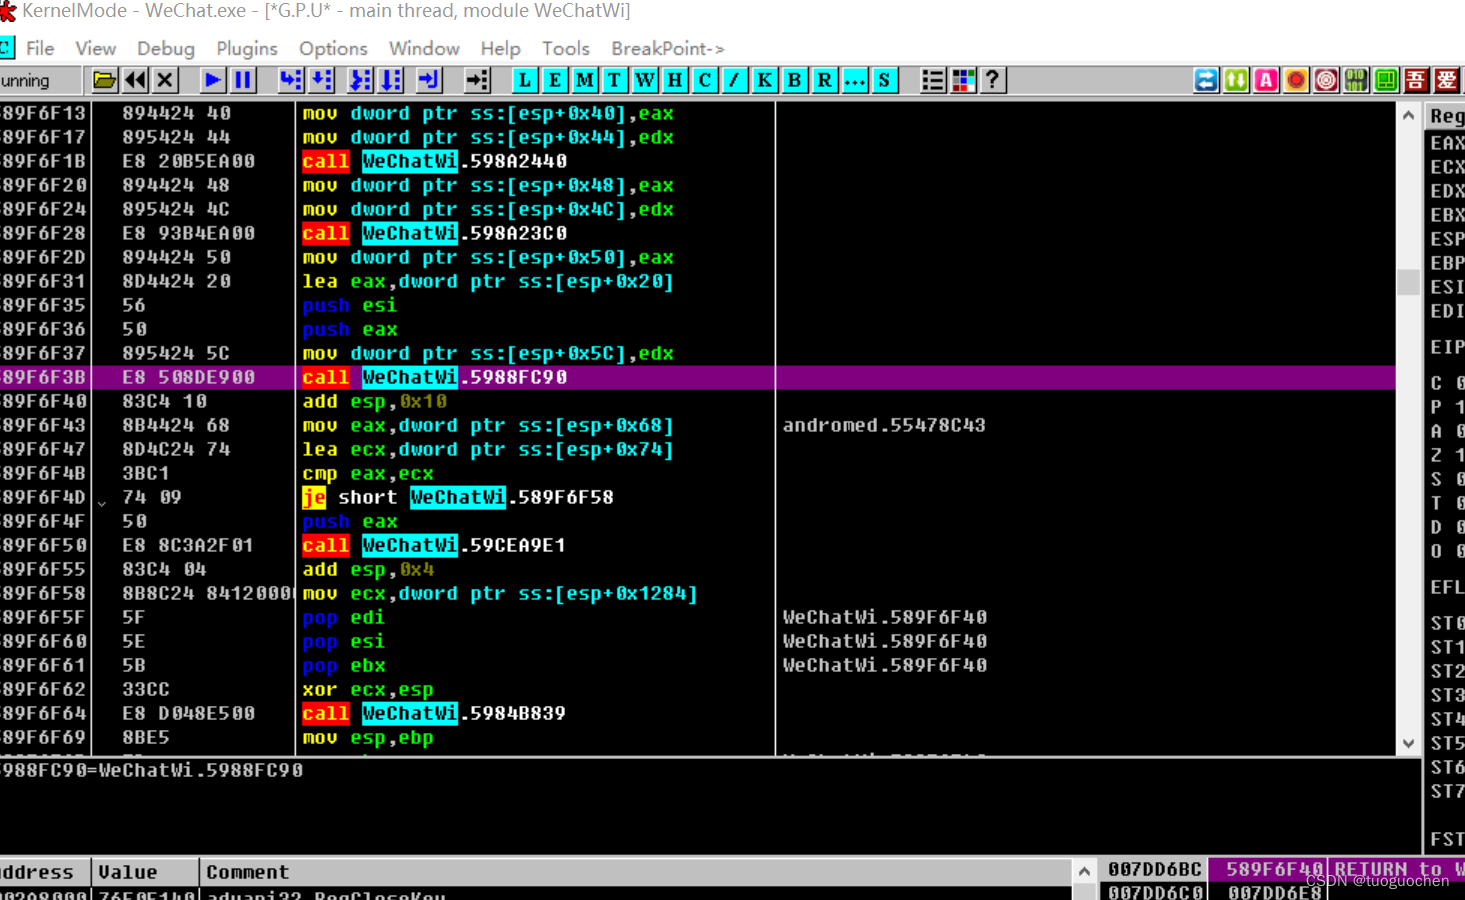Viewport: 1465px width, 900px height.
Task: Open the Log window (L button)
Action: (525, 80)
